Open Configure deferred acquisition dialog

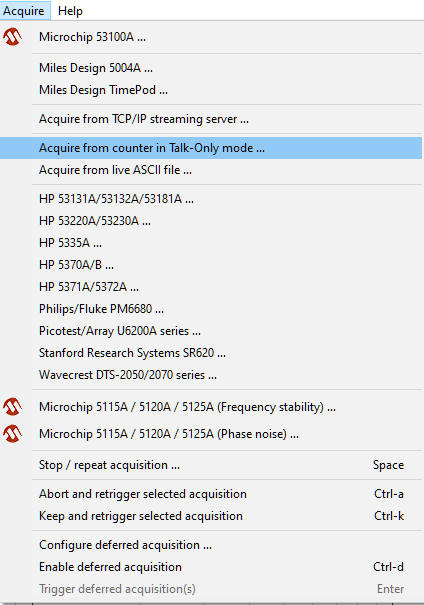coord(211,545)
